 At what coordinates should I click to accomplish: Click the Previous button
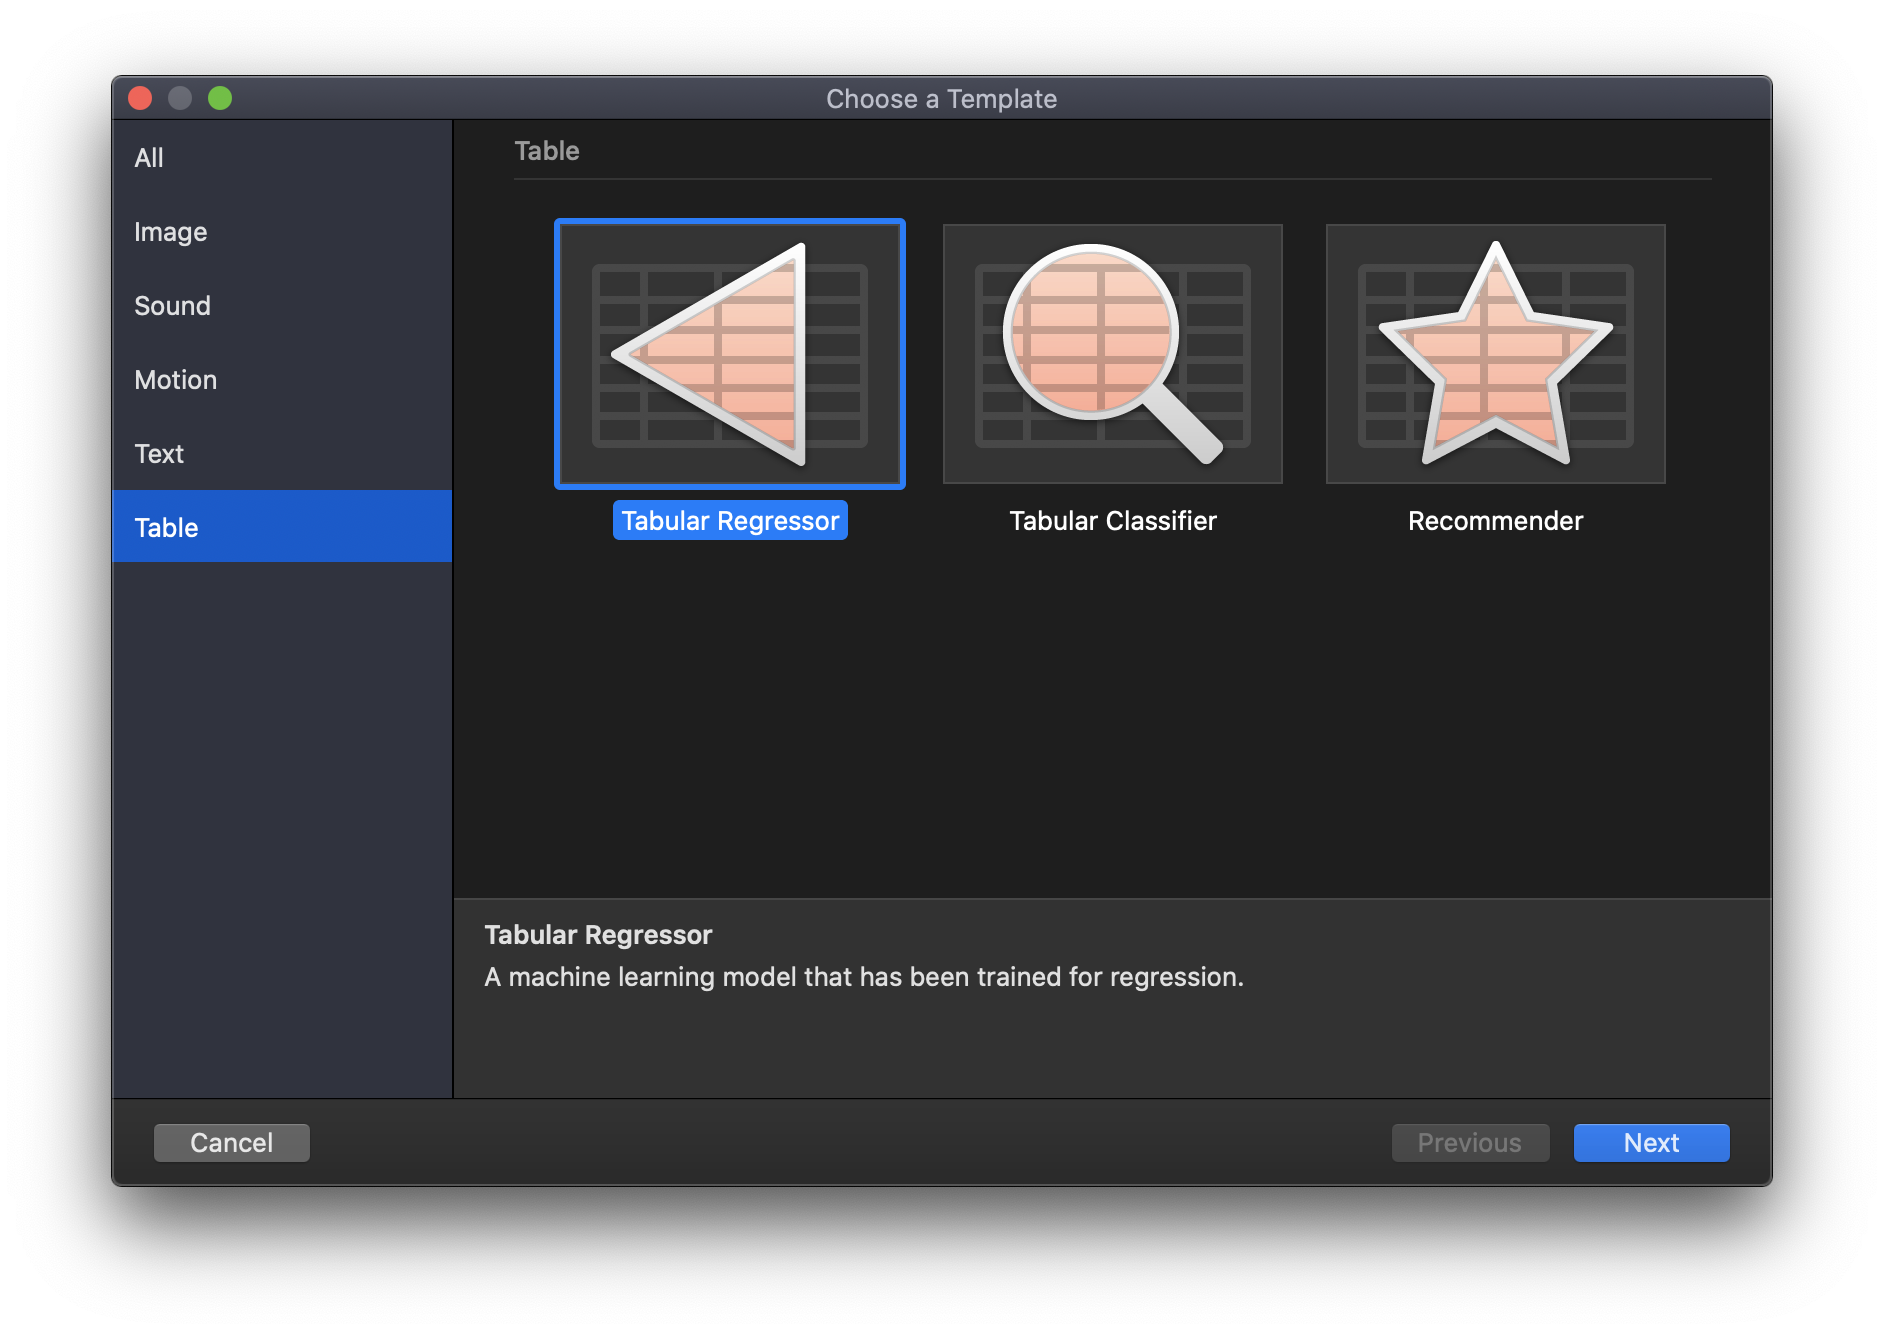coord(1470,1143)
